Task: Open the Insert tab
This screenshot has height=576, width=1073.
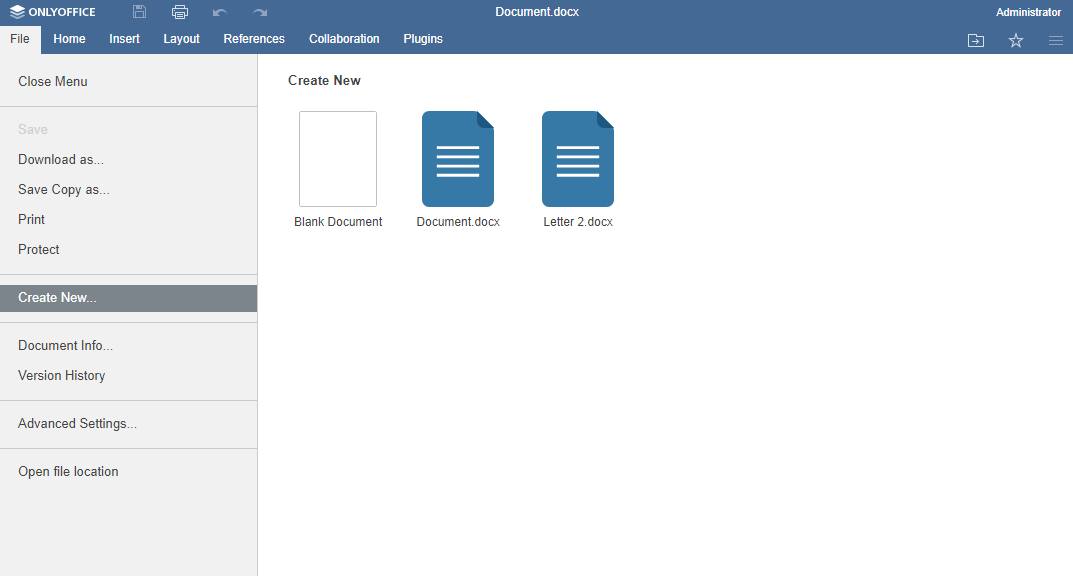Action: 125,39
